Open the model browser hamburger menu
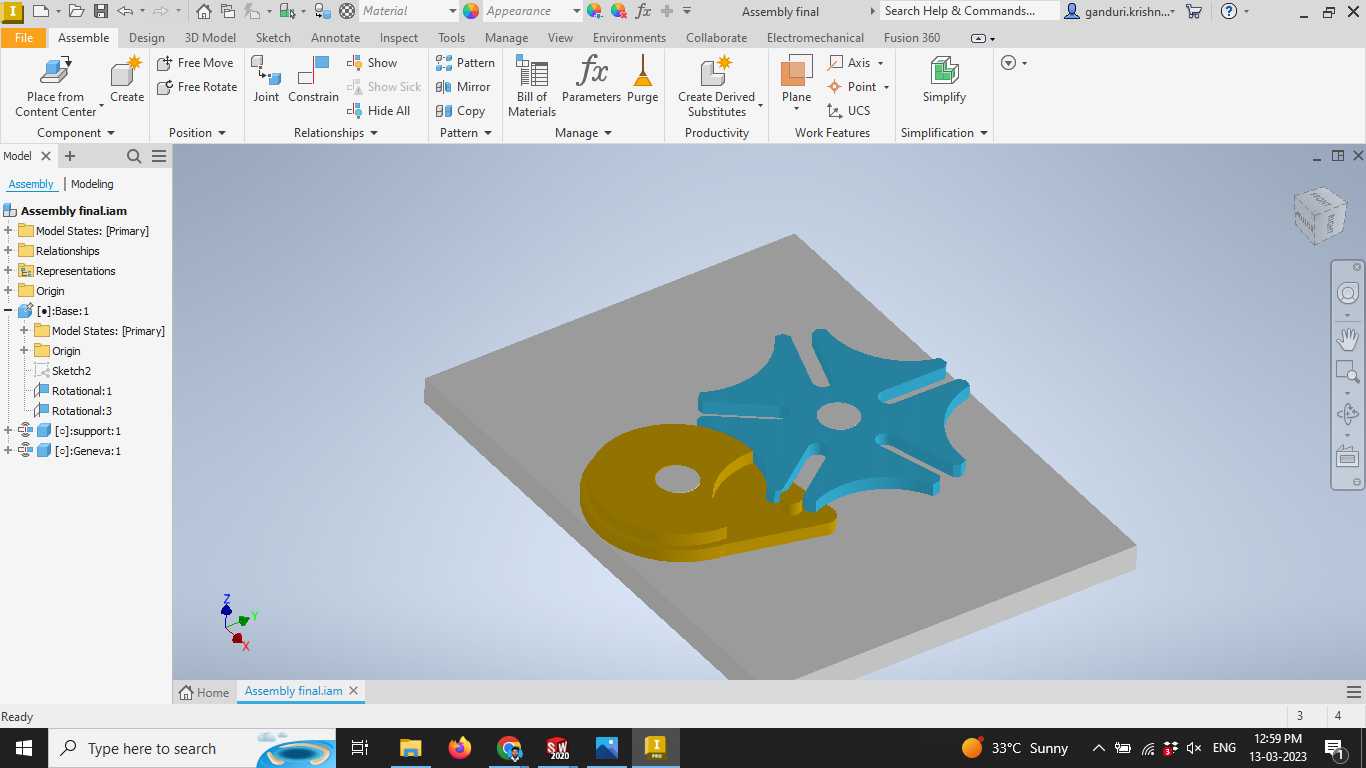The height and width of the screenshot is (768, 1366). (159, 156)
